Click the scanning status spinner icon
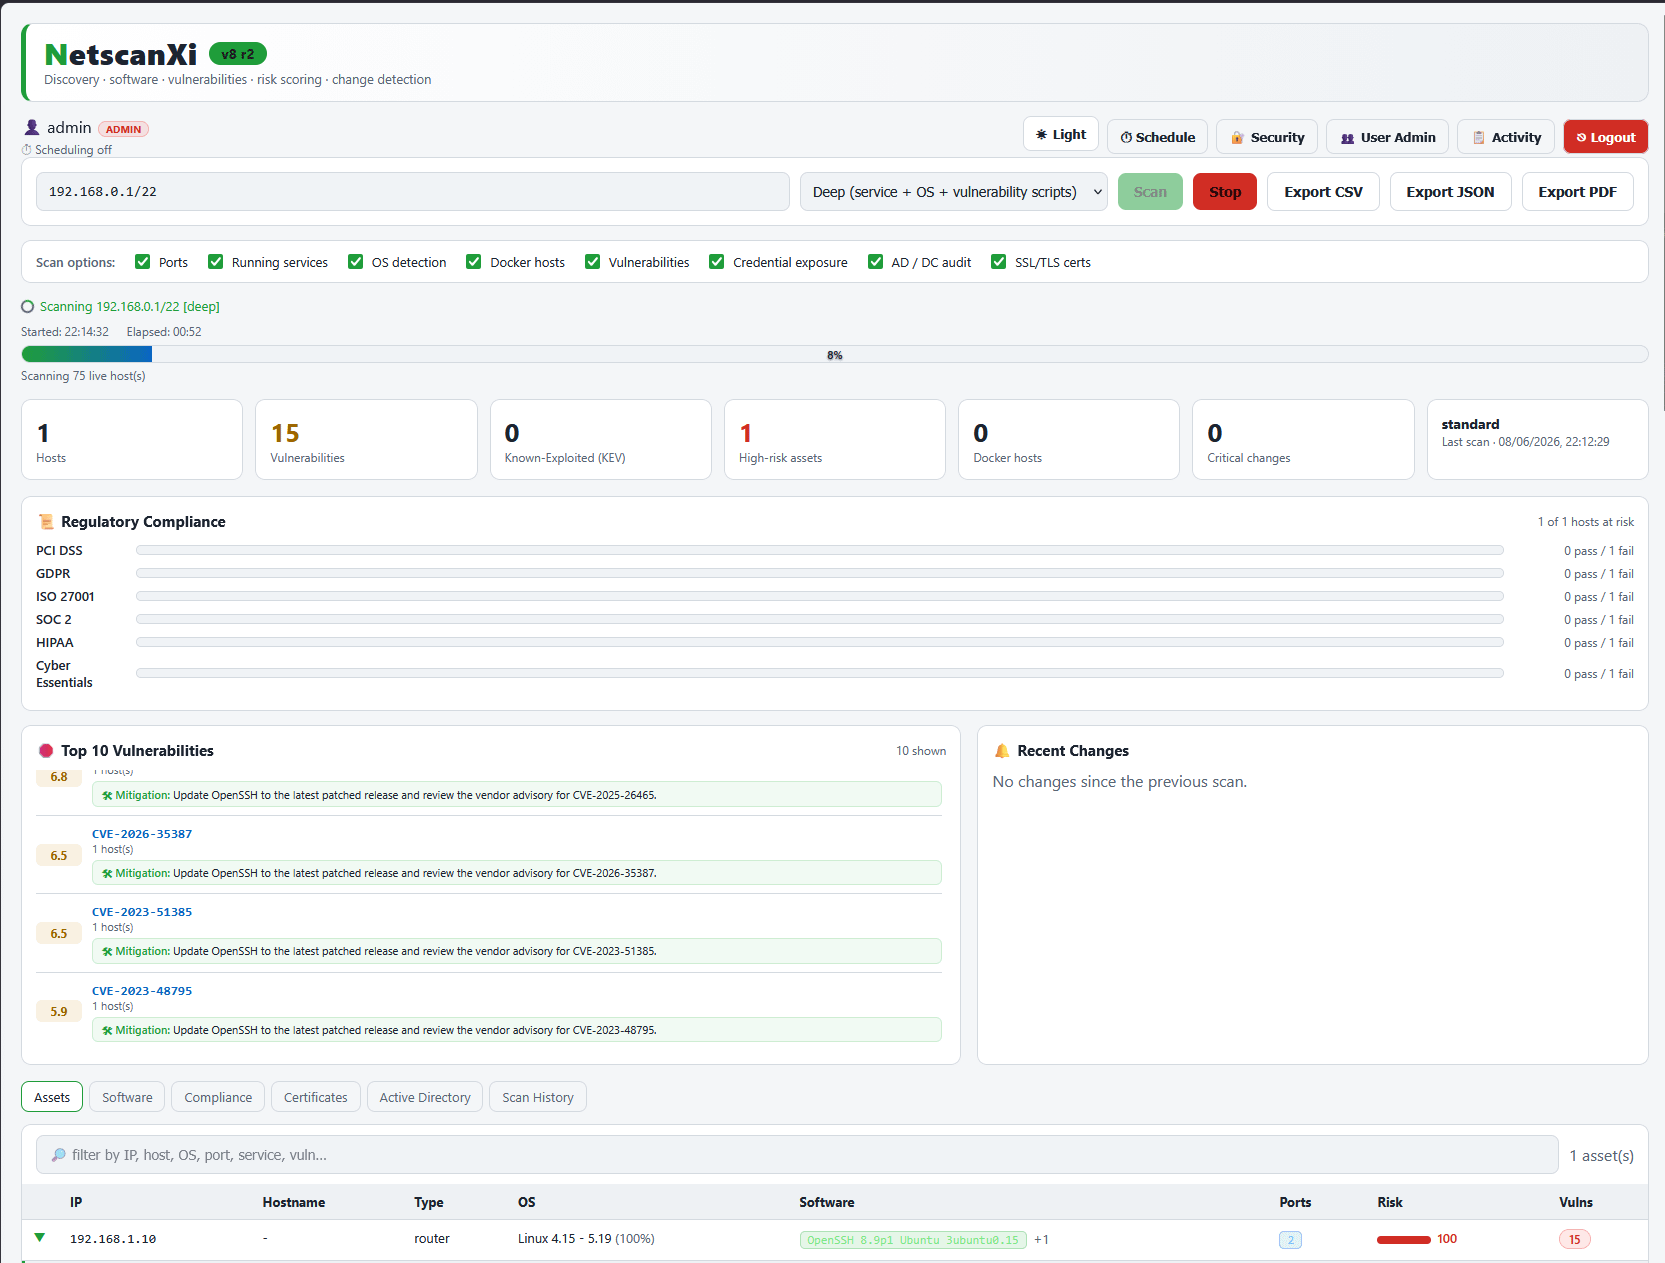 click(28, 307)
